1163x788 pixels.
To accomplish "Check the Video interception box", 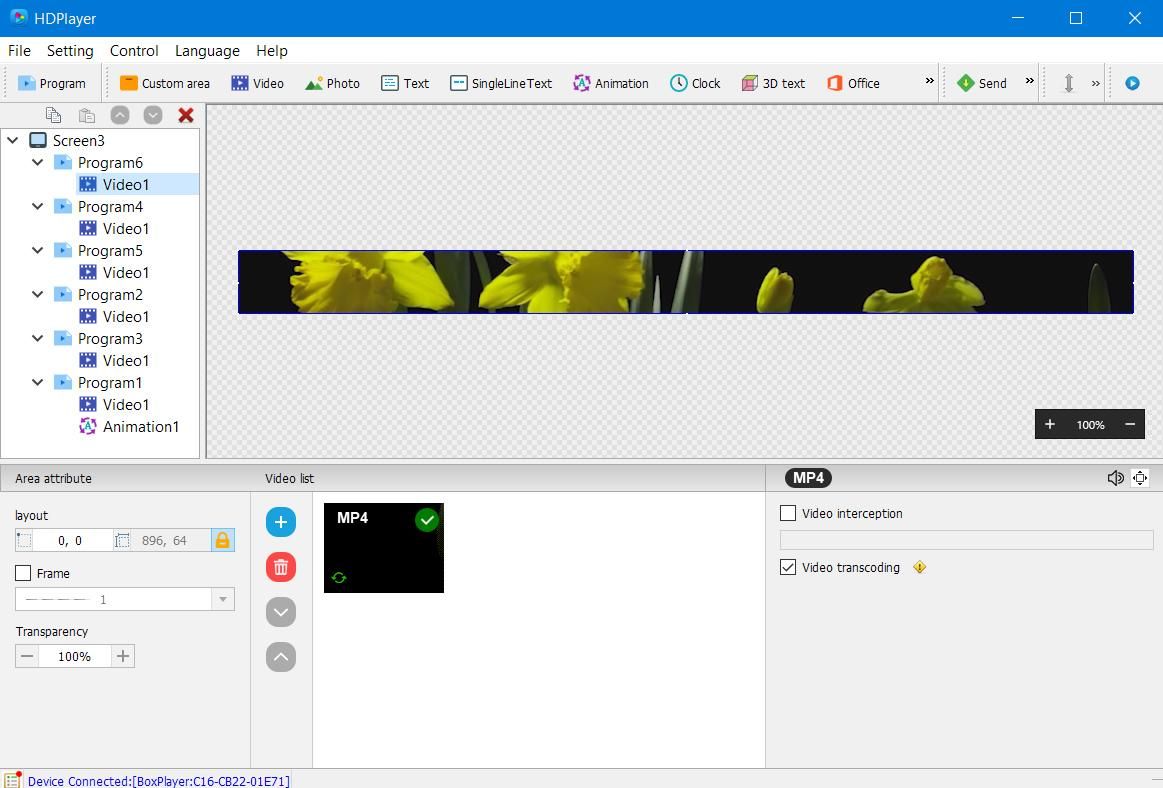I will tap(788, 513).
